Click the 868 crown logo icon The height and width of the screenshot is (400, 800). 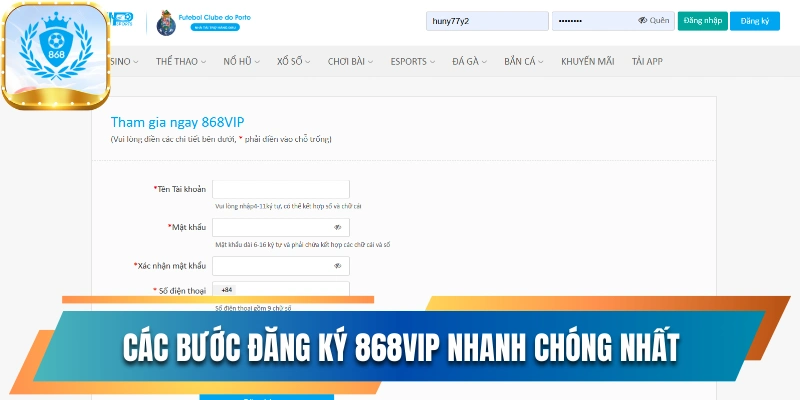pos(56,55)
